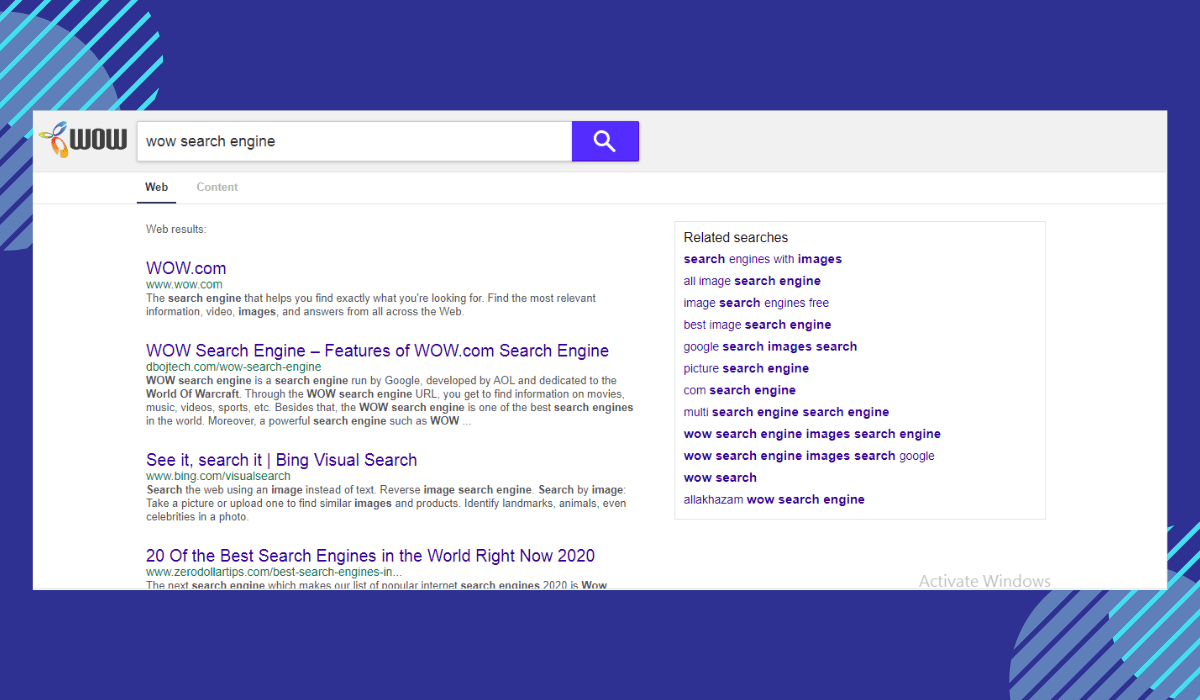This screenshot has height=700, width=1200.
Task: Open 'See it, search it | Bing Visual Search'
Action: 281,460
